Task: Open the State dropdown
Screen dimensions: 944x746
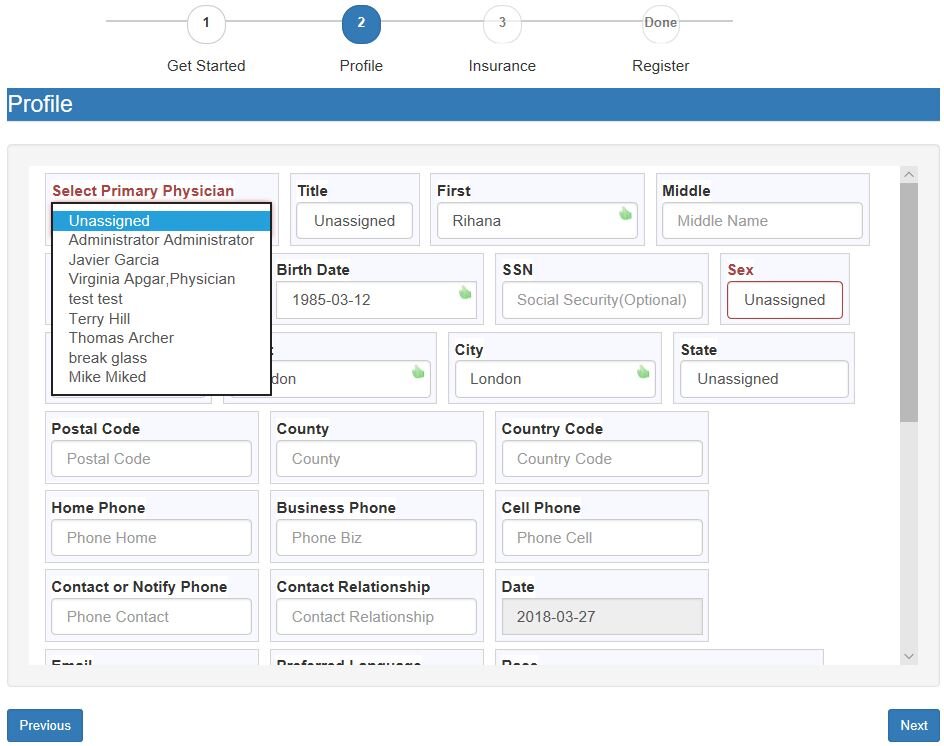Action: click(764, 379)
